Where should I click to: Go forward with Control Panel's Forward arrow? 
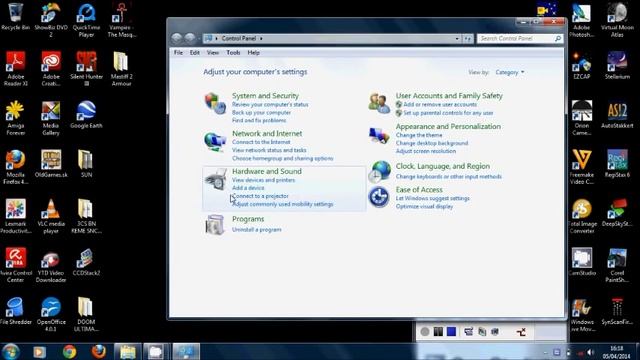click(x=189, y=38)
